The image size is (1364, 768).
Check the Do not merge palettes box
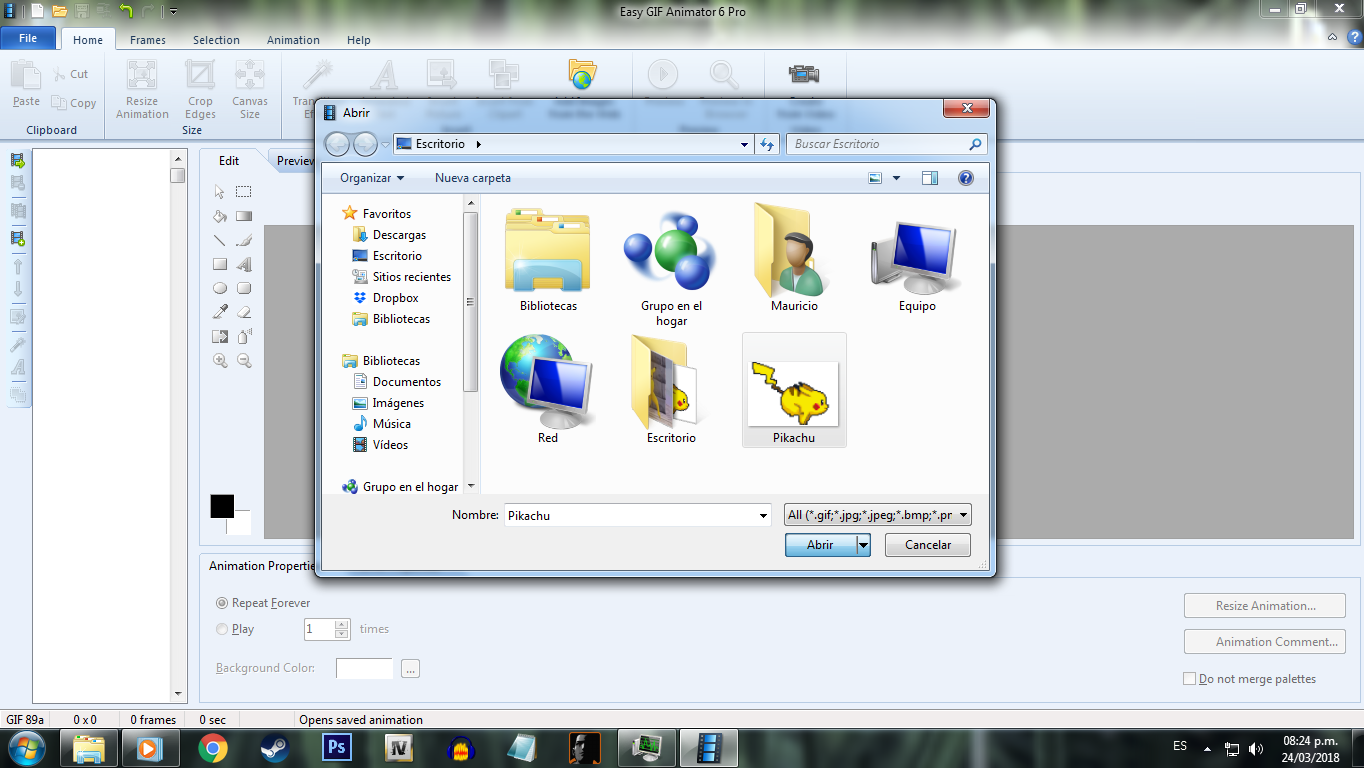click(x=1190, y=679)
